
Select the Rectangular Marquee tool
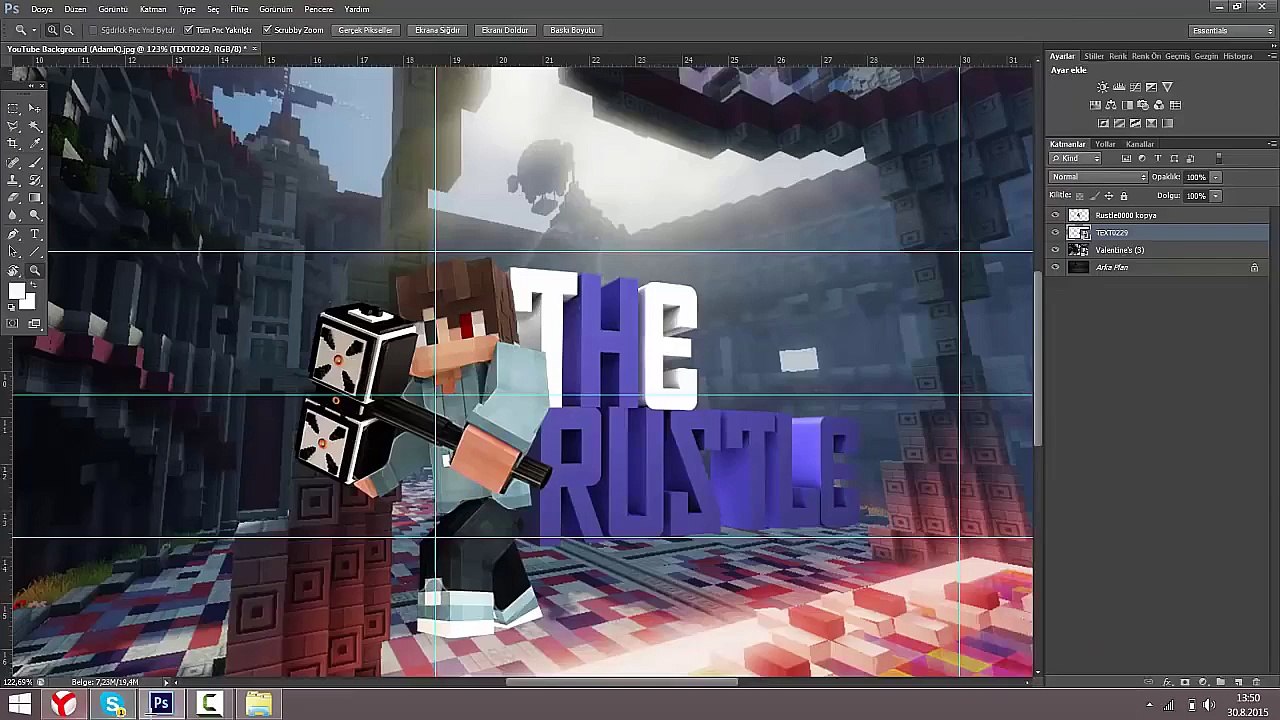(x=13, y=108)
